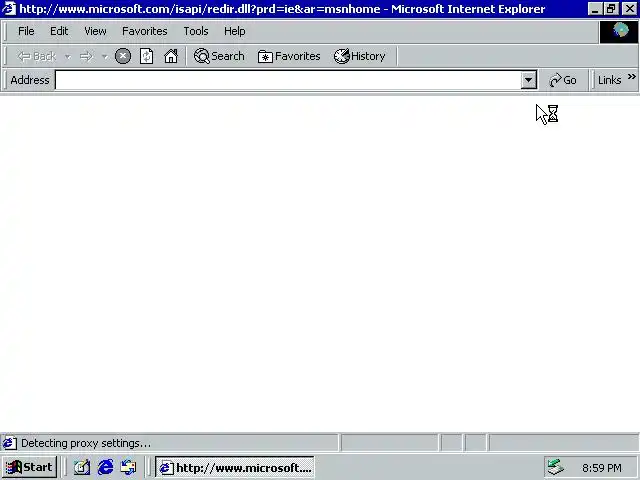Open the File menu
Viewport: 640px width, 480px height.
[x=26, y=31]
